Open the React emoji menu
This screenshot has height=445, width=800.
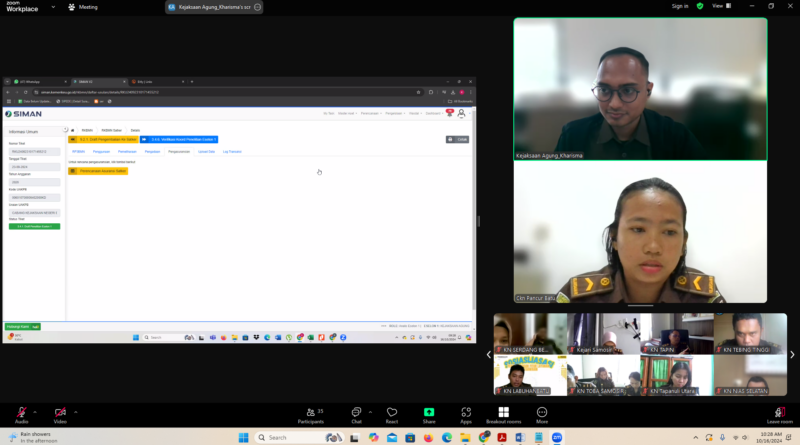[392, 414]
